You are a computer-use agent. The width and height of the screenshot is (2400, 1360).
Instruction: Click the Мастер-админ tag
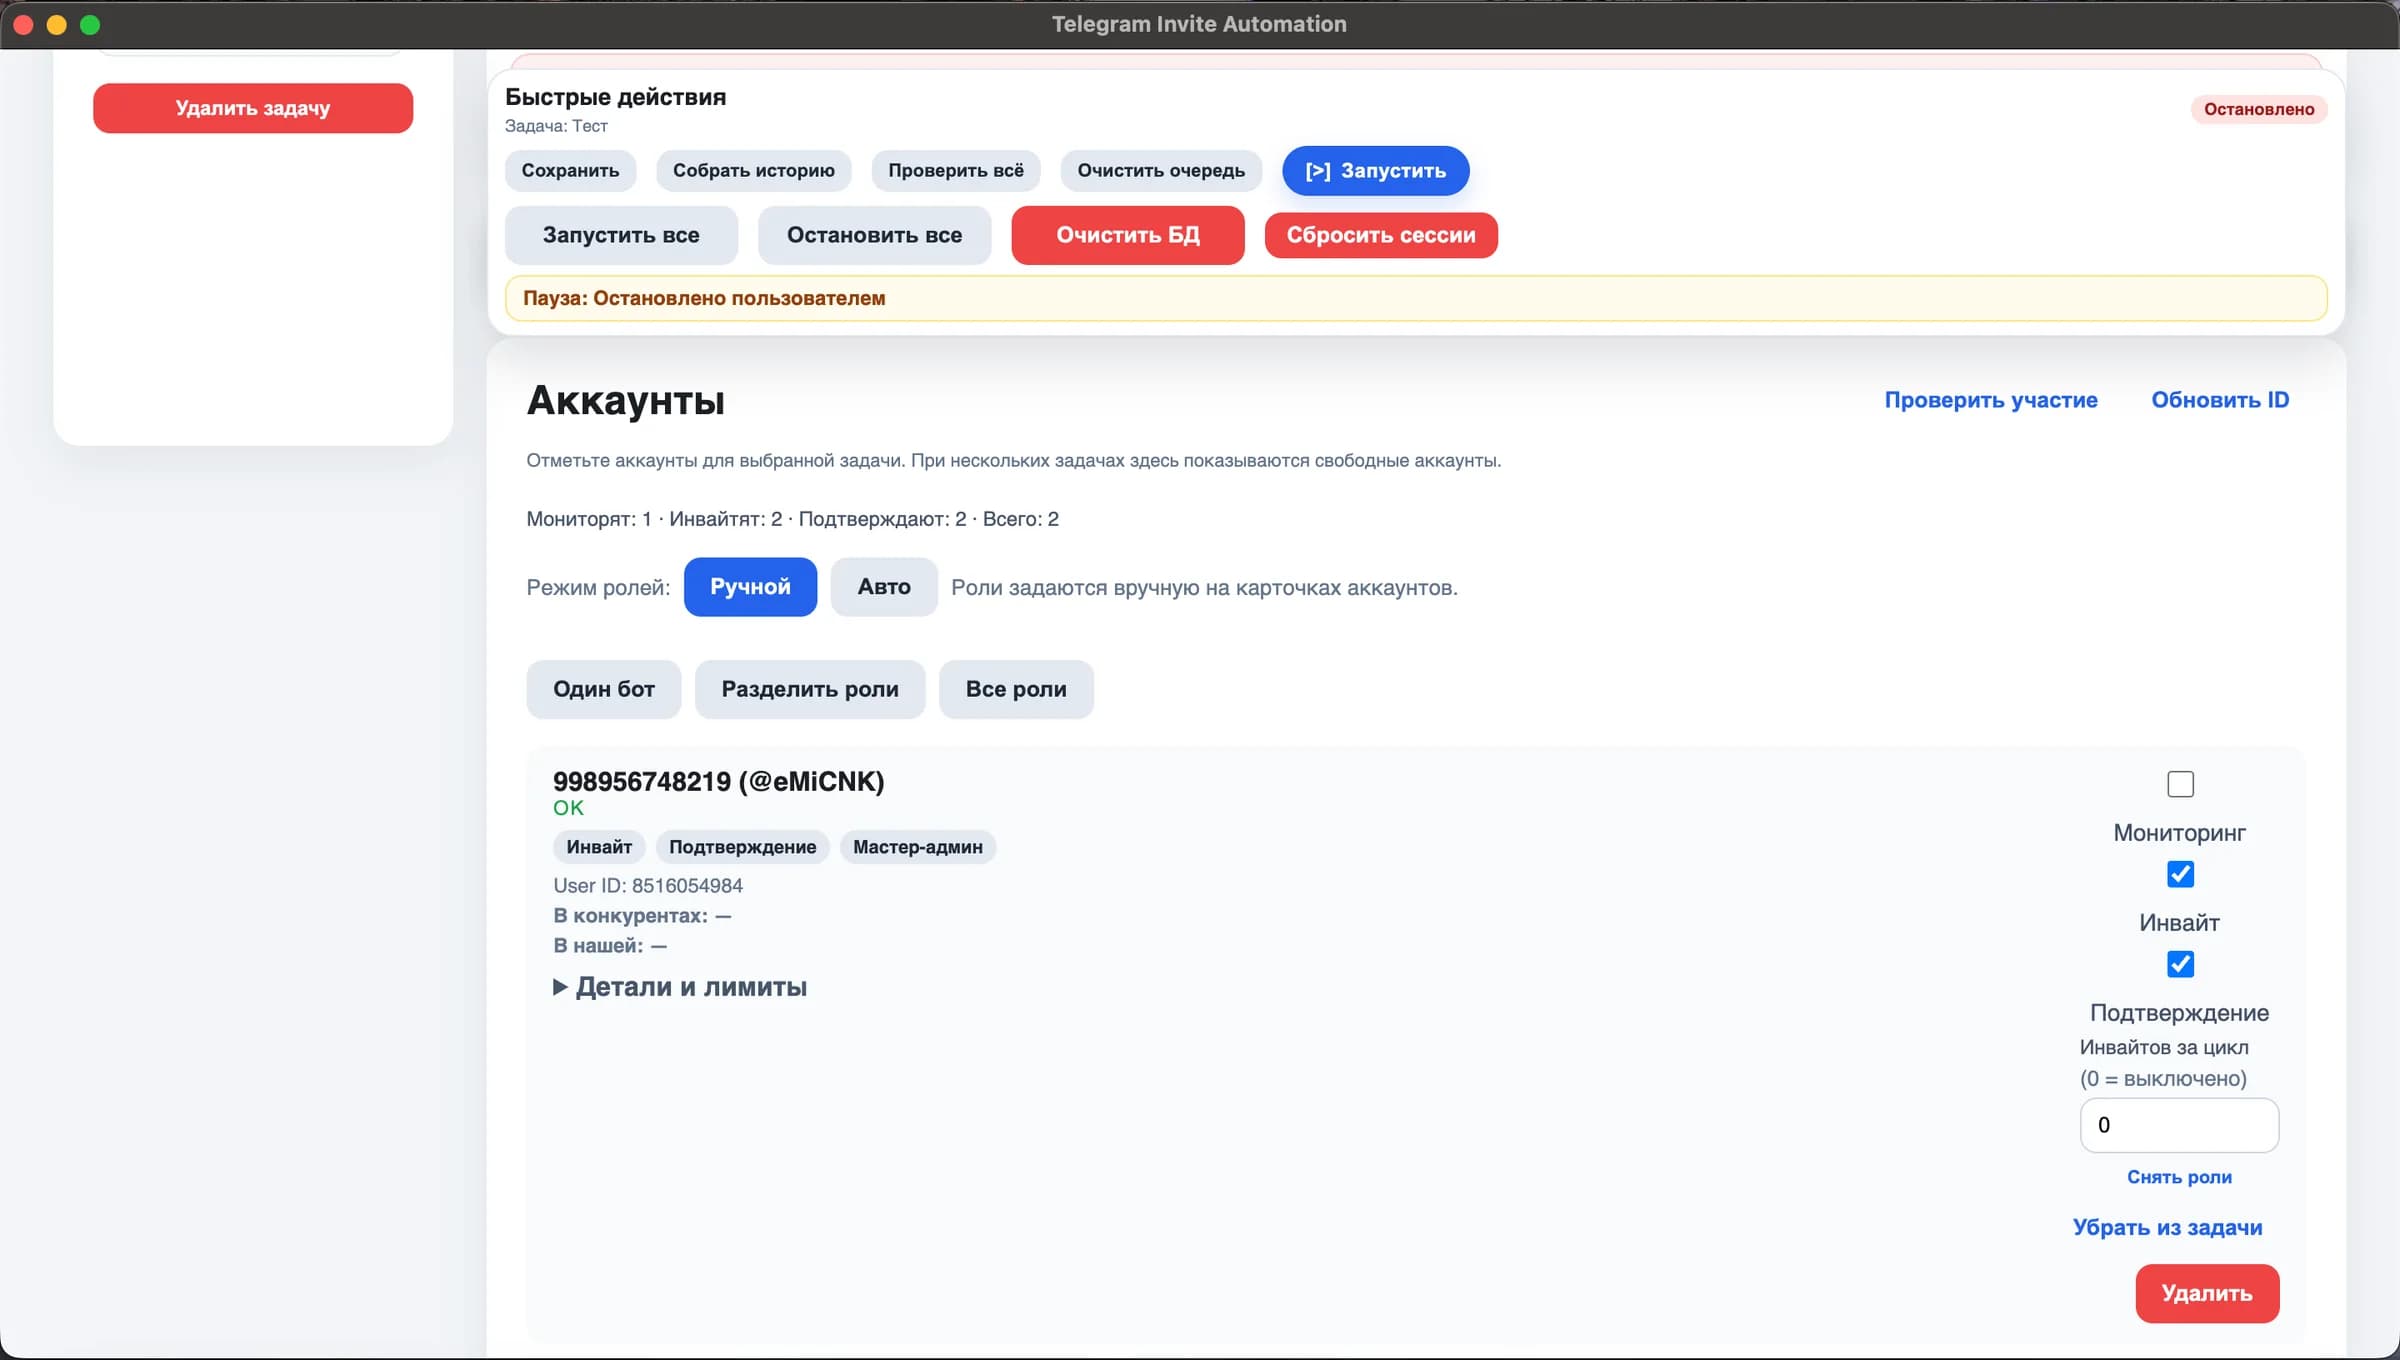click(x=917, y=847)
